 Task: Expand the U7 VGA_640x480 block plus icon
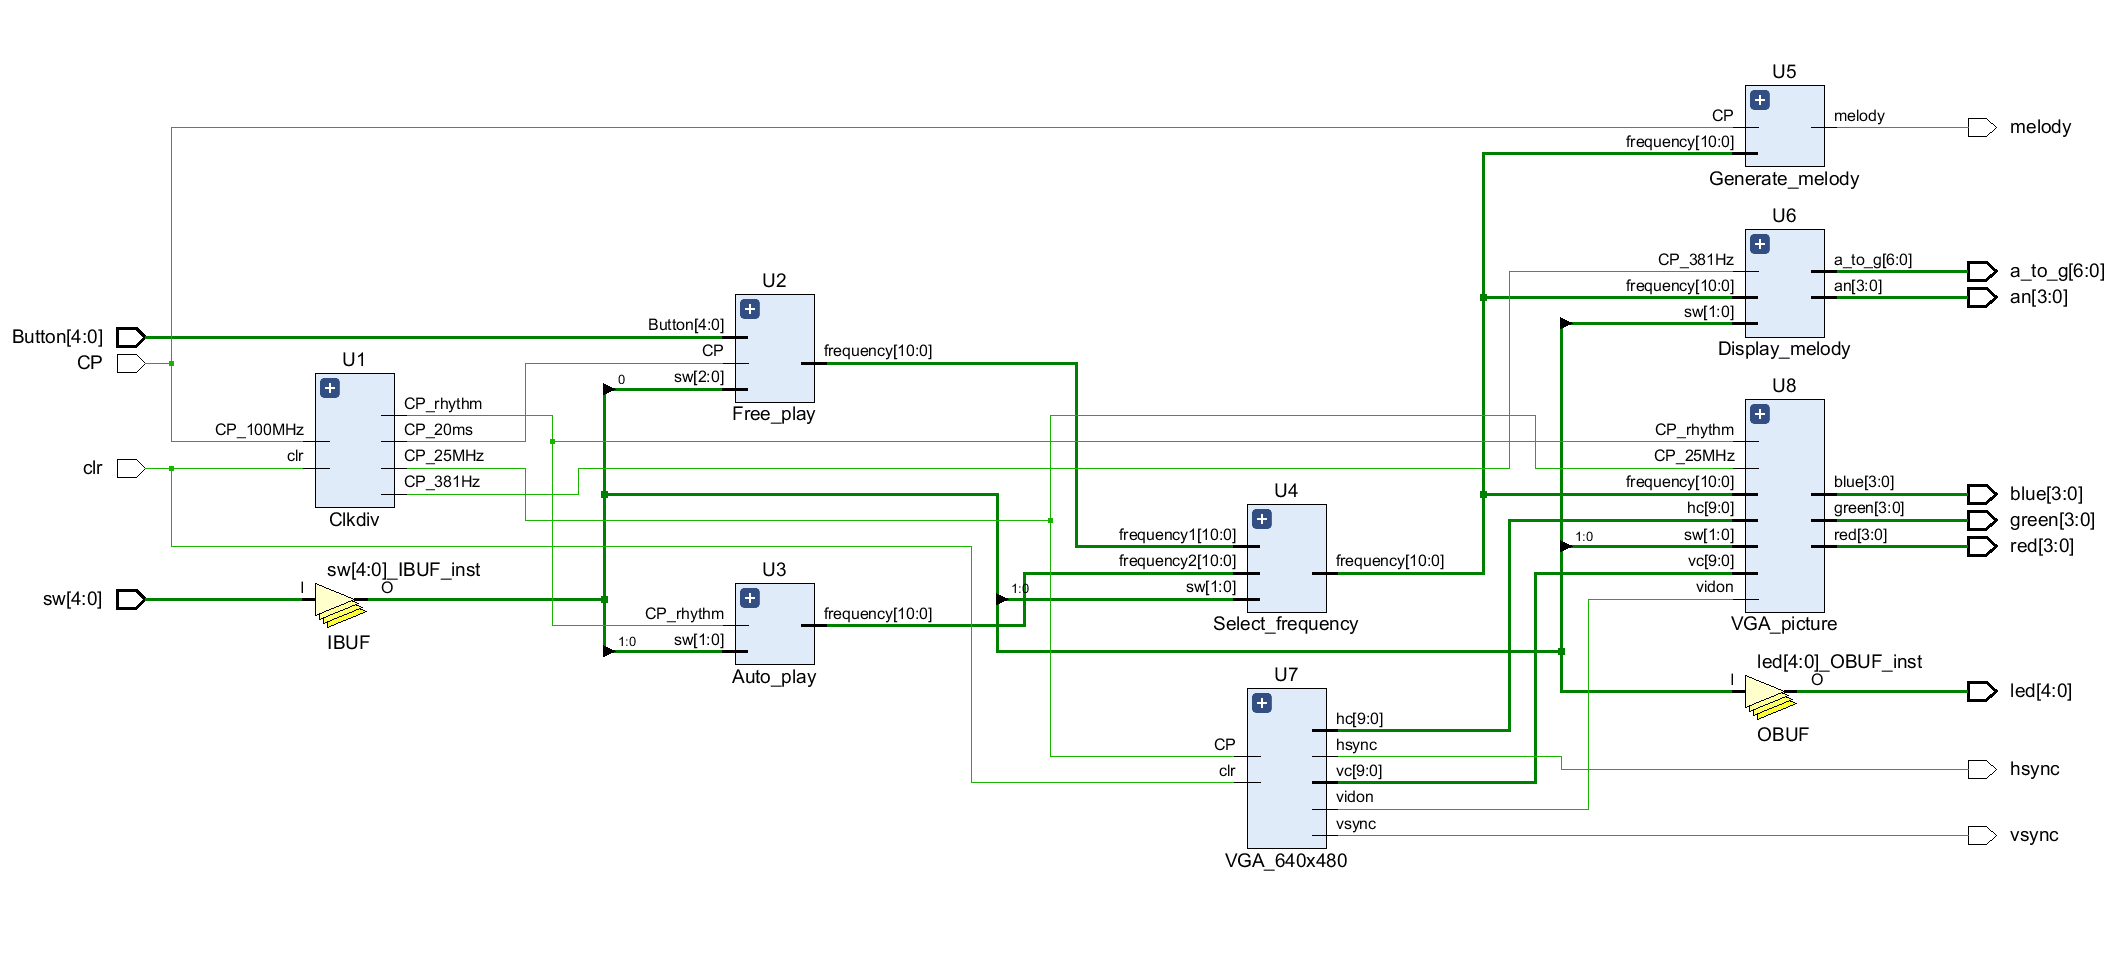point(1261,703)
